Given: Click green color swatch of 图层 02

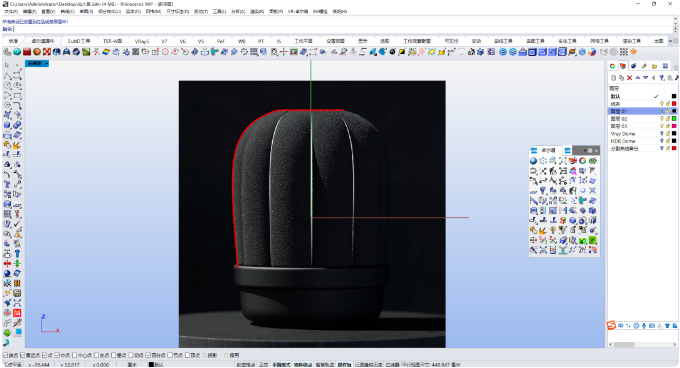Looking at the screenshot, I should [674, 118].
